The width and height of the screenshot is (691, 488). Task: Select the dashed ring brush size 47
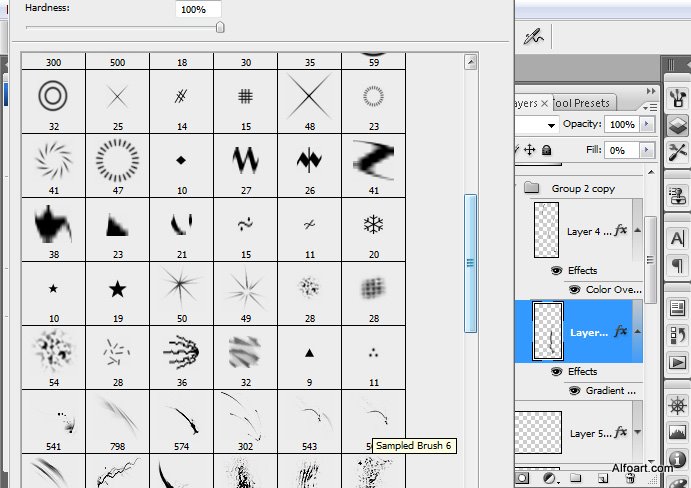117,159
